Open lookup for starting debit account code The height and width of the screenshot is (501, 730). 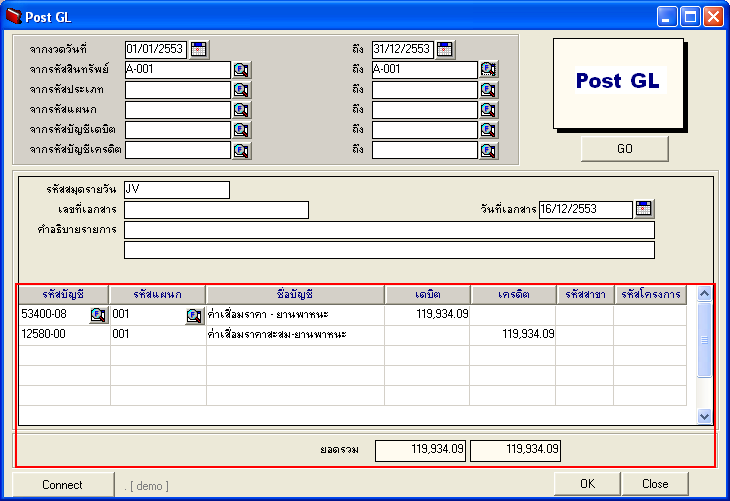[242, 130]
